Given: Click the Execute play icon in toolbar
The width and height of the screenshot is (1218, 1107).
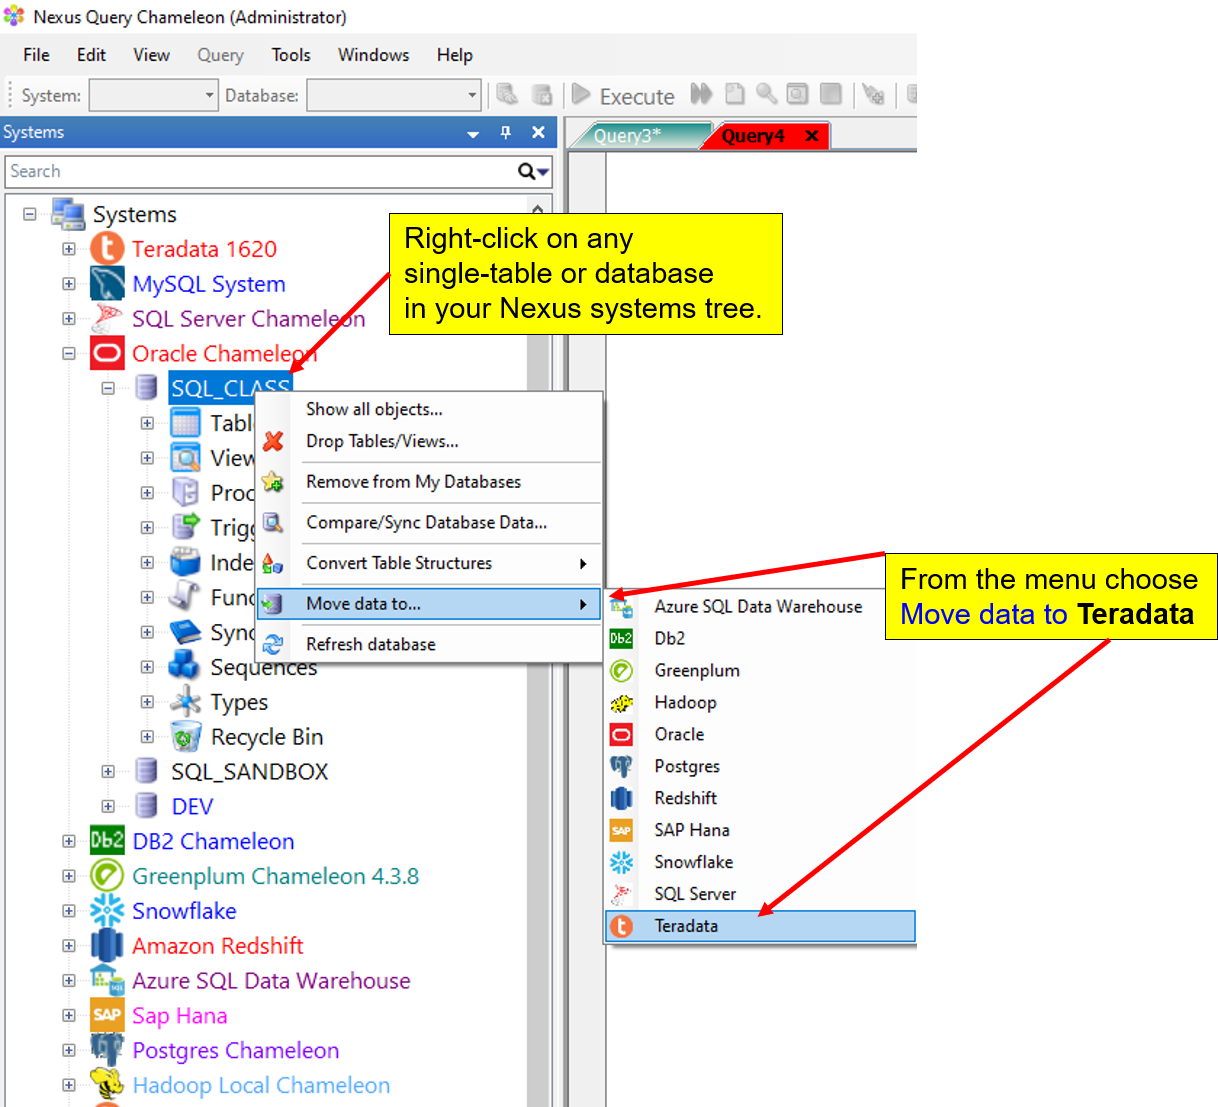Looking at the screenshot, I should click(581, 95).
